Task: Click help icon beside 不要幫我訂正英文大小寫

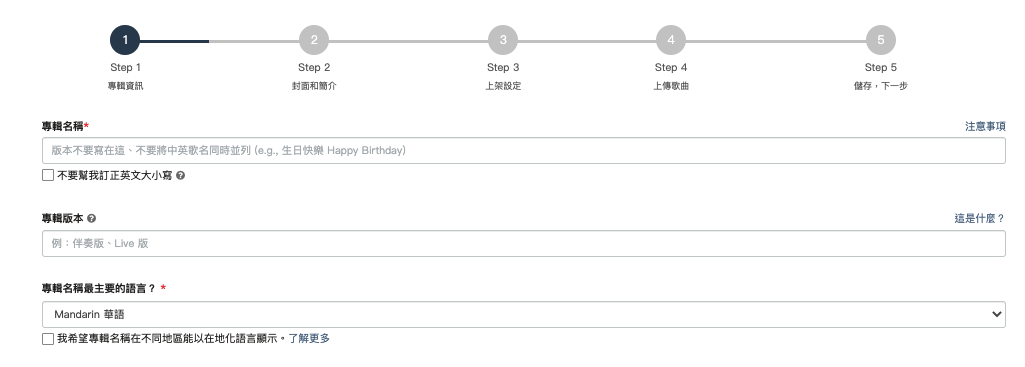Action: (180, 175)
